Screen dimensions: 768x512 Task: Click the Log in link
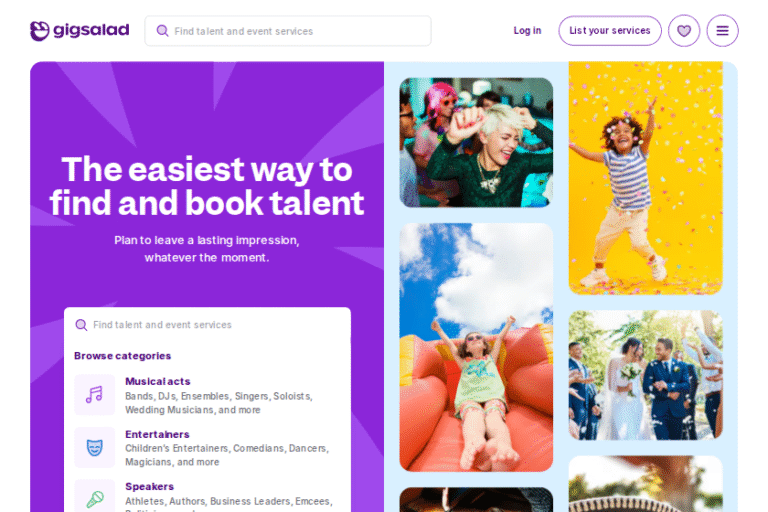coord(527,30)
